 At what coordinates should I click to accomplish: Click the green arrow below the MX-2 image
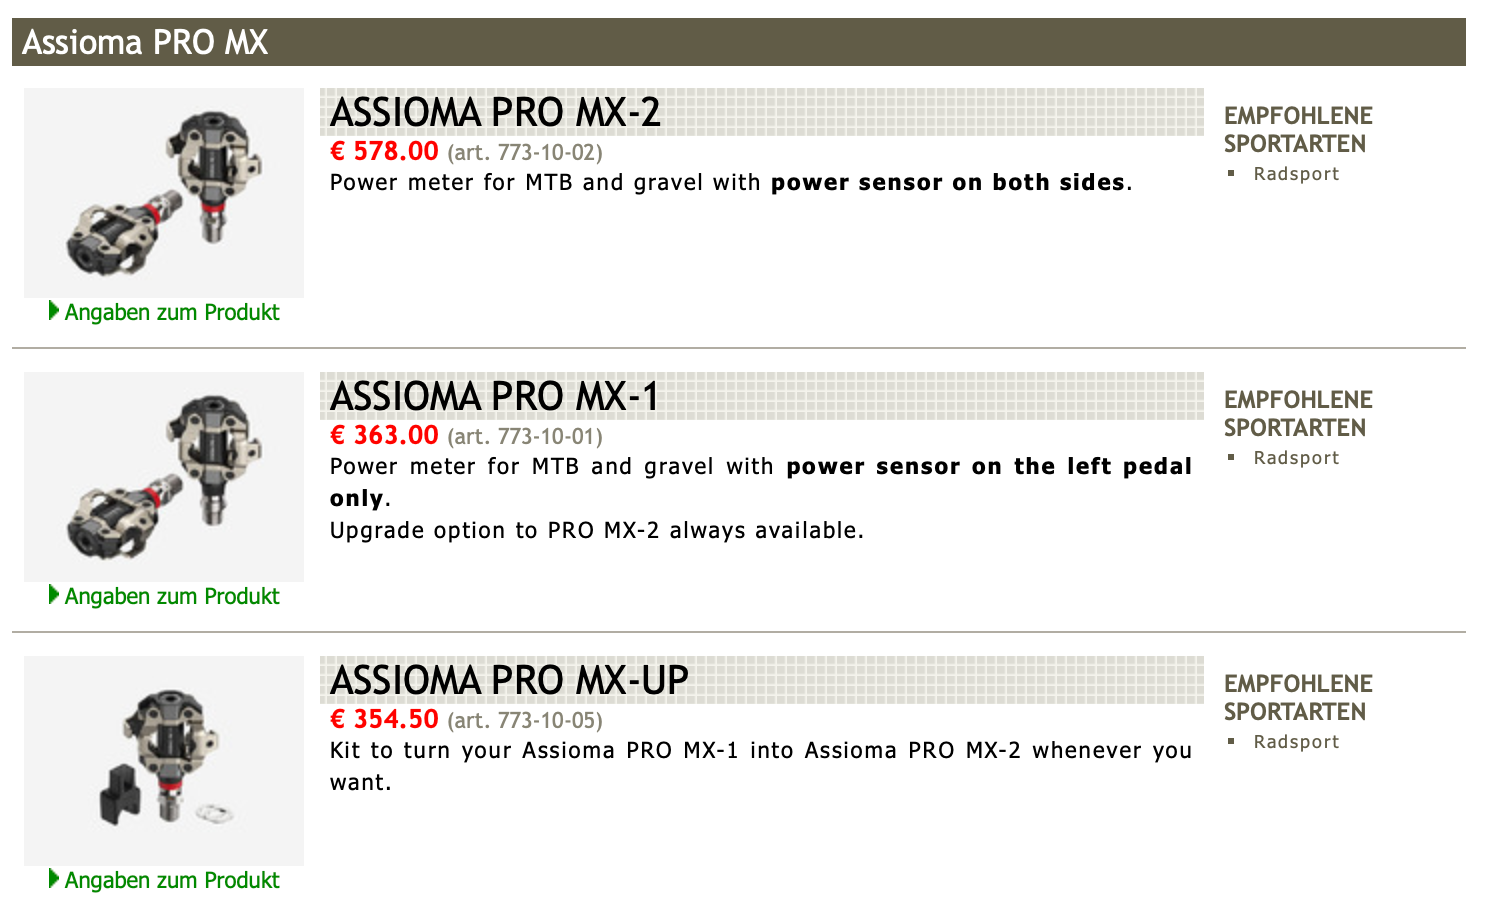coord(54,311)
